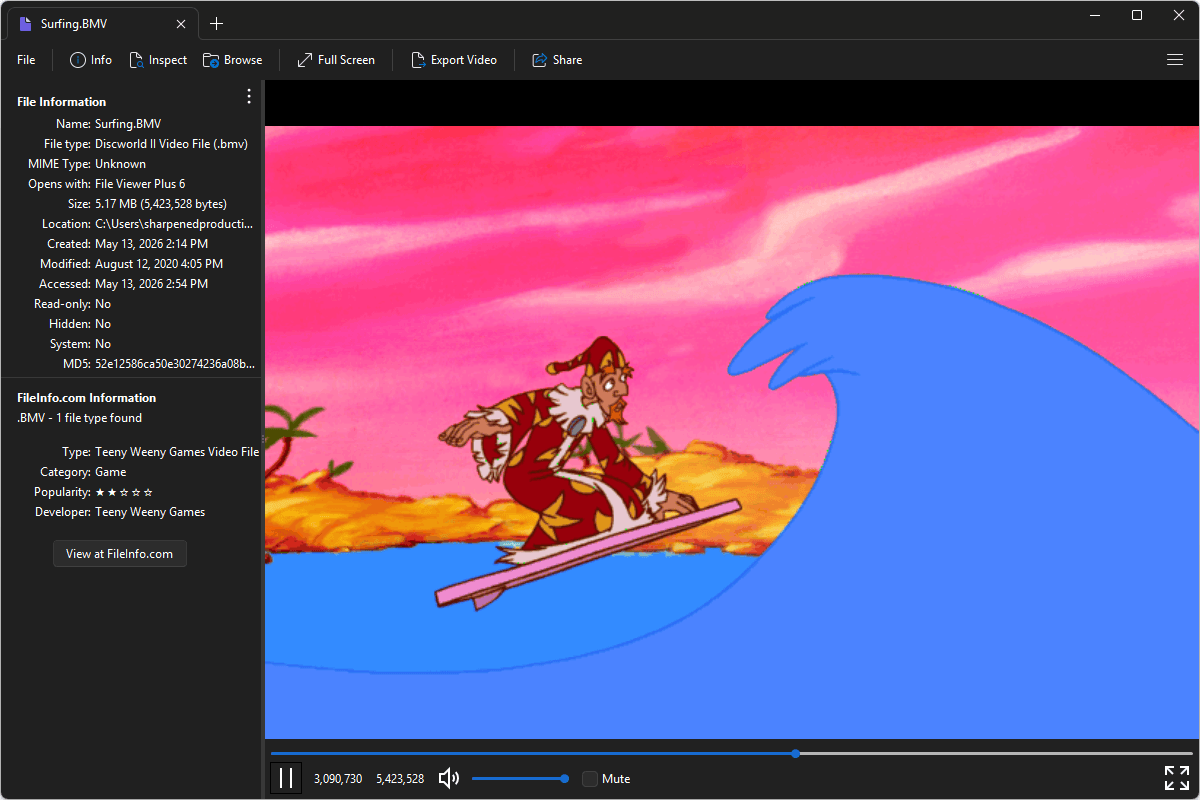Image resolution: width=1200 pixels, height=800 pixels.
Task: Open the hamburger menu in the toolbar
Action: point(1175,60)
